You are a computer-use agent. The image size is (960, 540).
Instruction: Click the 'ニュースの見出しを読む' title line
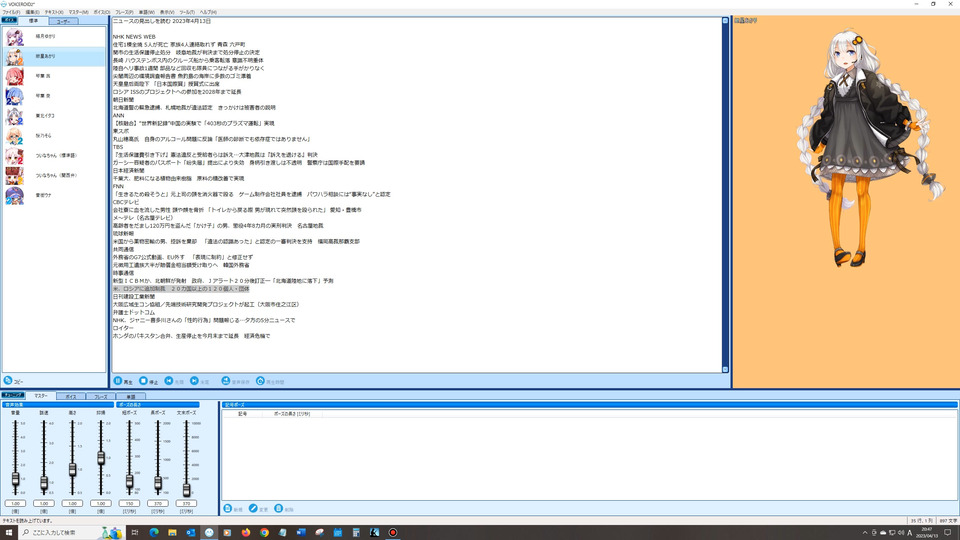pos(162,21)
